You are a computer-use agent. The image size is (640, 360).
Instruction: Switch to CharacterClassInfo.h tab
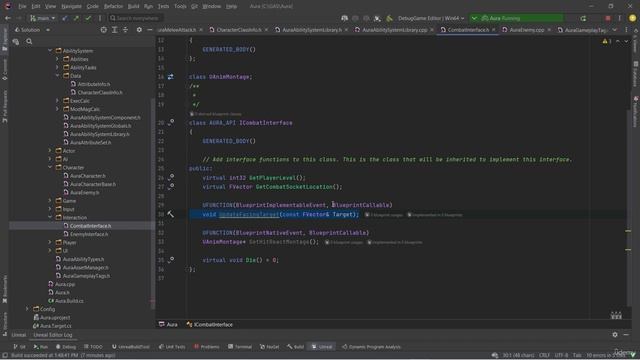point(239,30)
